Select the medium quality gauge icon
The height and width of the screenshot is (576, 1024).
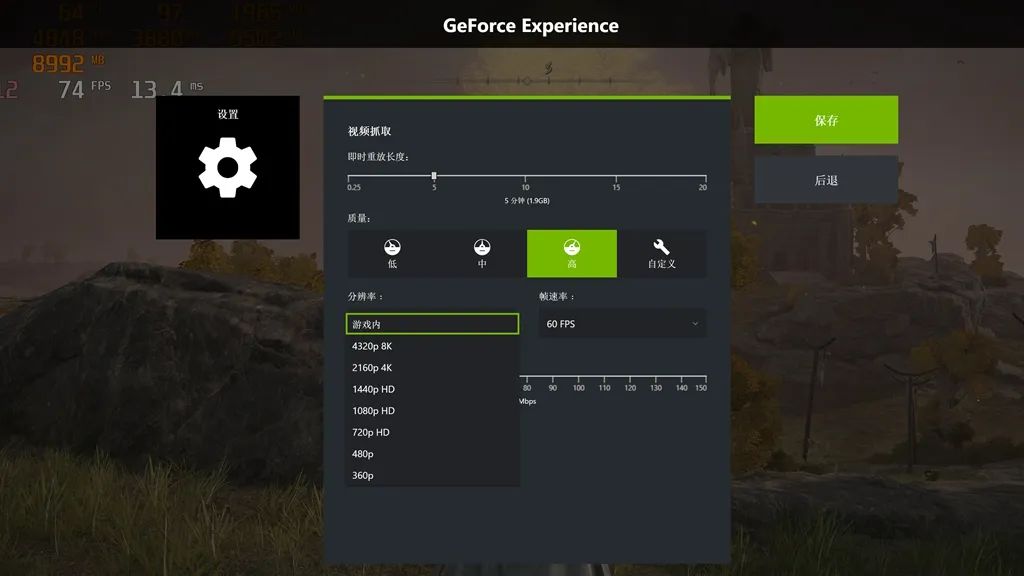point(482,247)
